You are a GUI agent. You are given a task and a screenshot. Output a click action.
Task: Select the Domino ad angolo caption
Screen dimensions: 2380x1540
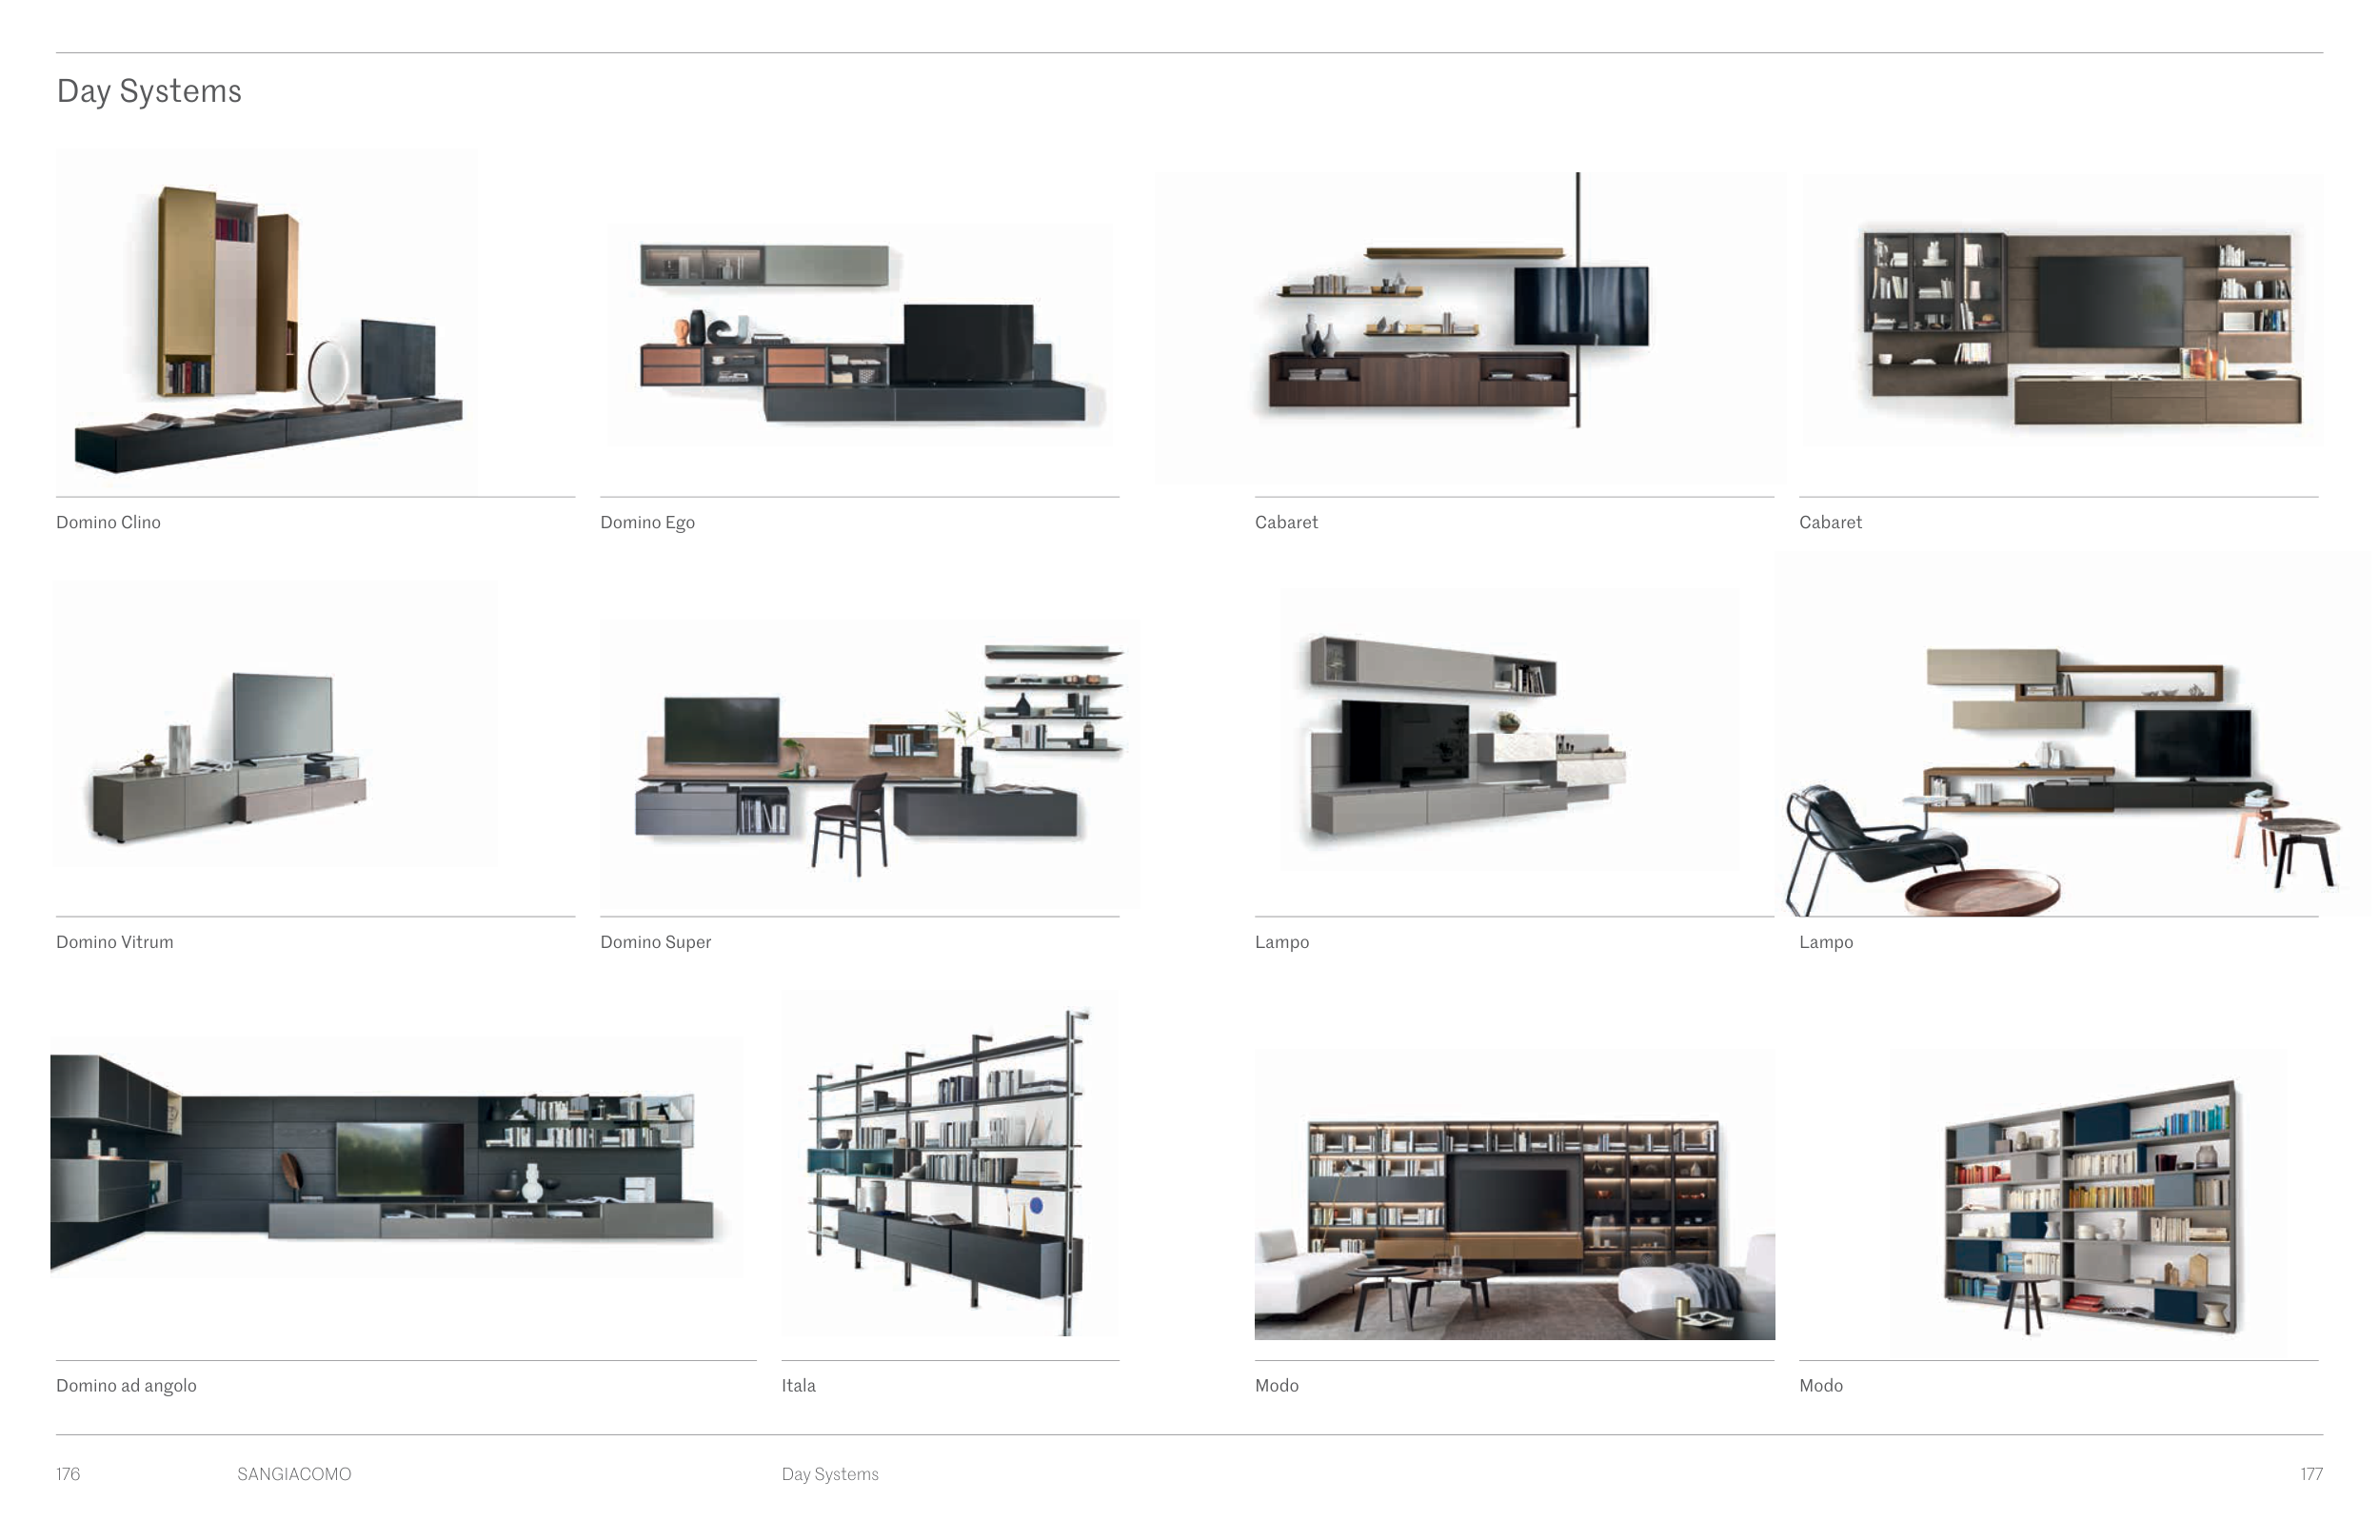coord(126,1385)
